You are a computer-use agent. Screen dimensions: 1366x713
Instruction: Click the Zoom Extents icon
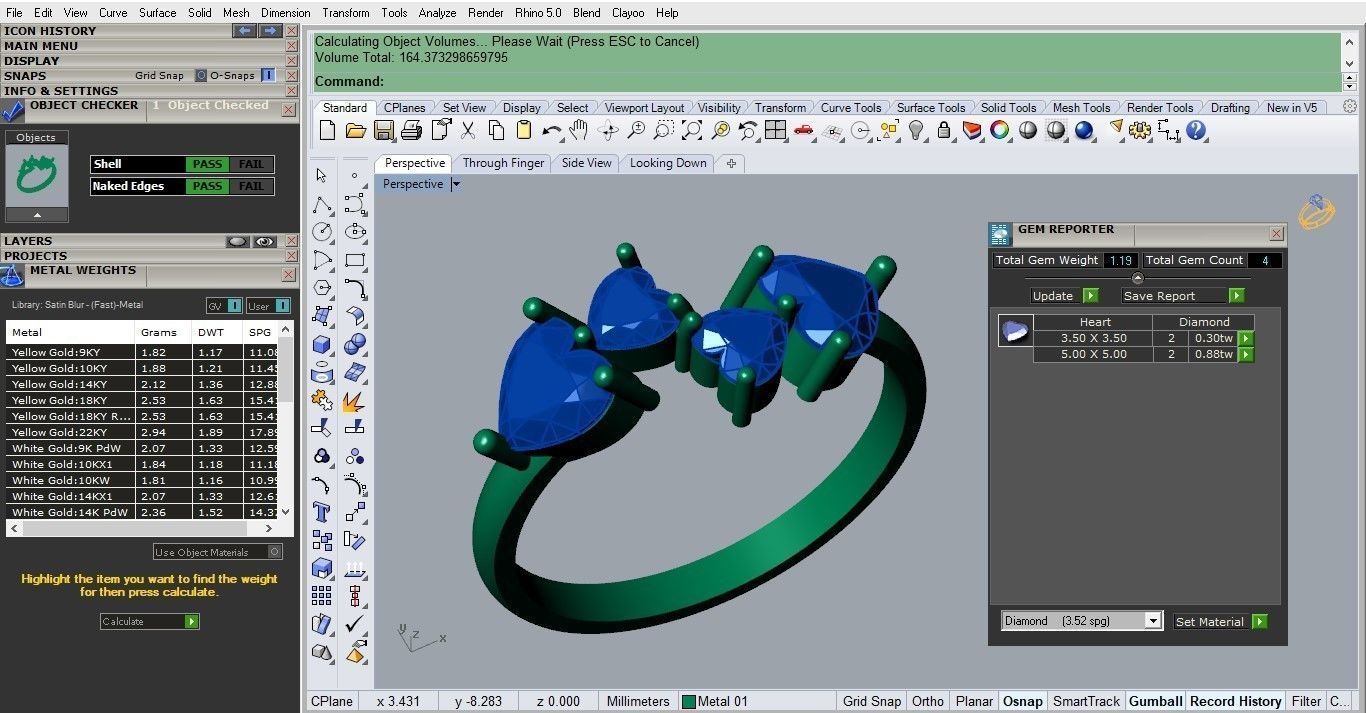coord(692,130)
